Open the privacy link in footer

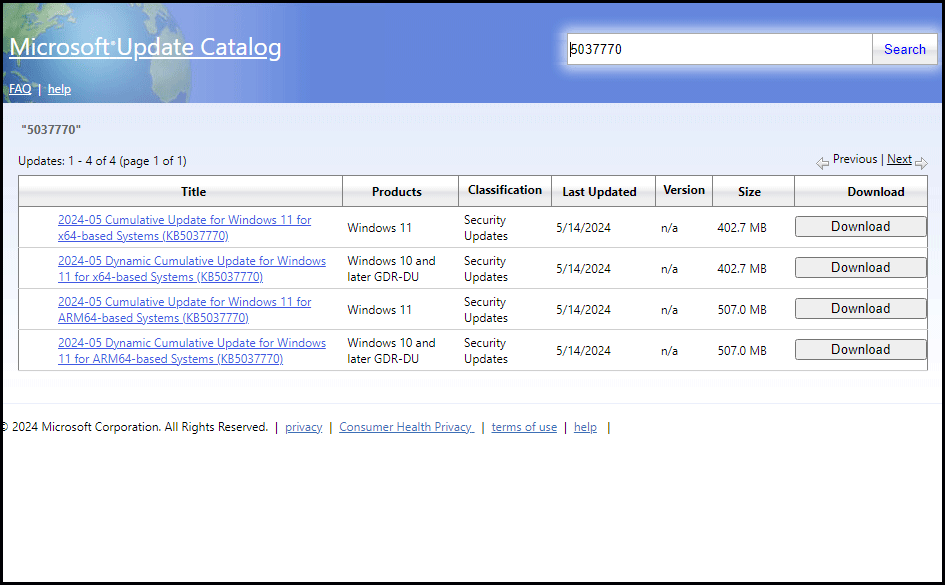(x=304, y=427)
